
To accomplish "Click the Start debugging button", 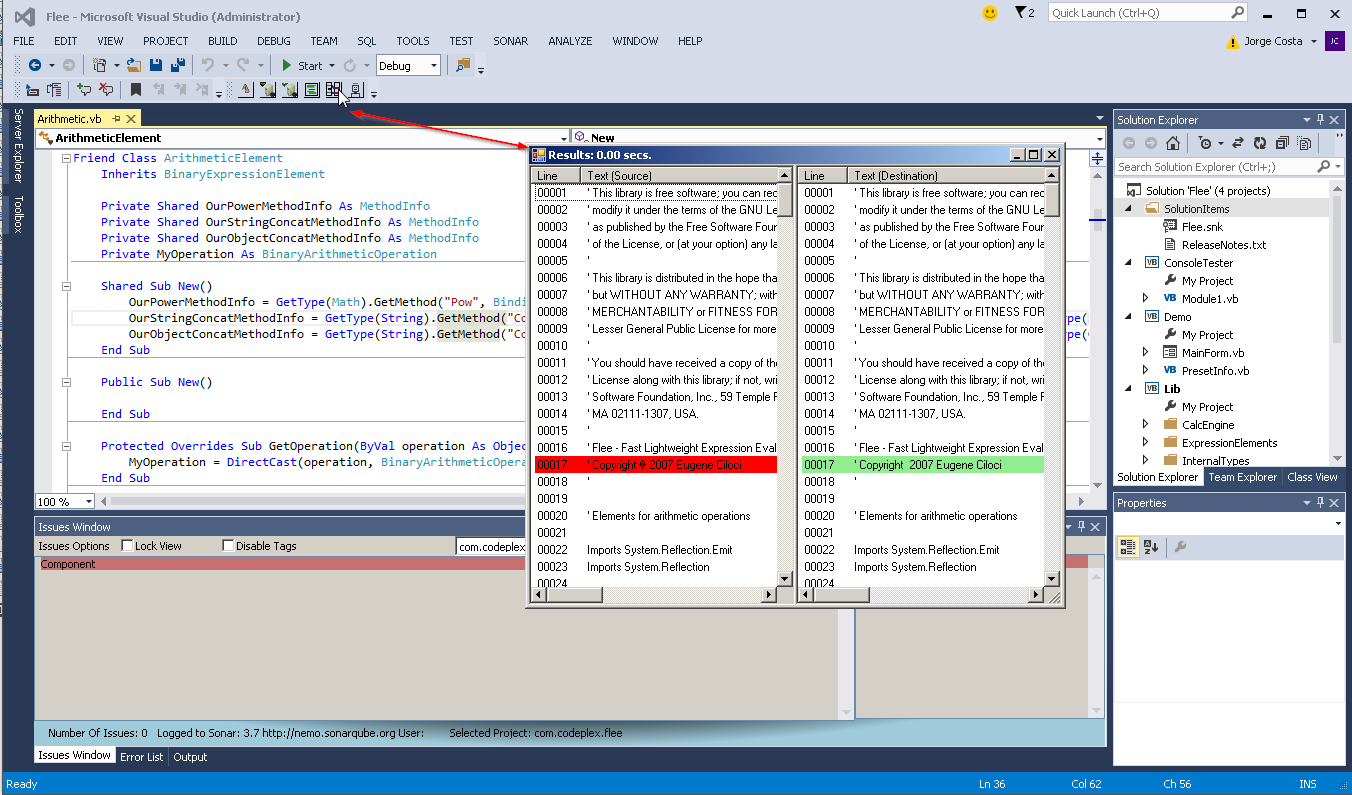I will point(301,66).
